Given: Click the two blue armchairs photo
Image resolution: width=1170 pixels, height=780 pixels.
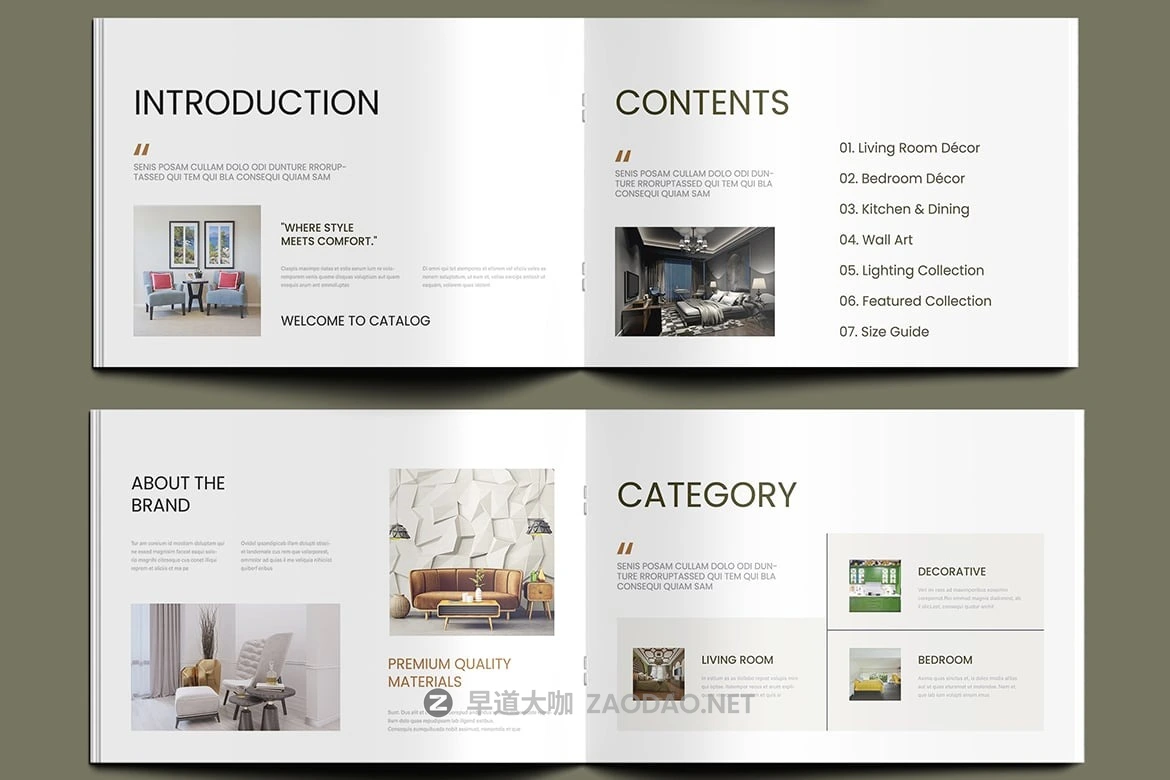Looking at the screenshot, I should (x=197, y=271).
